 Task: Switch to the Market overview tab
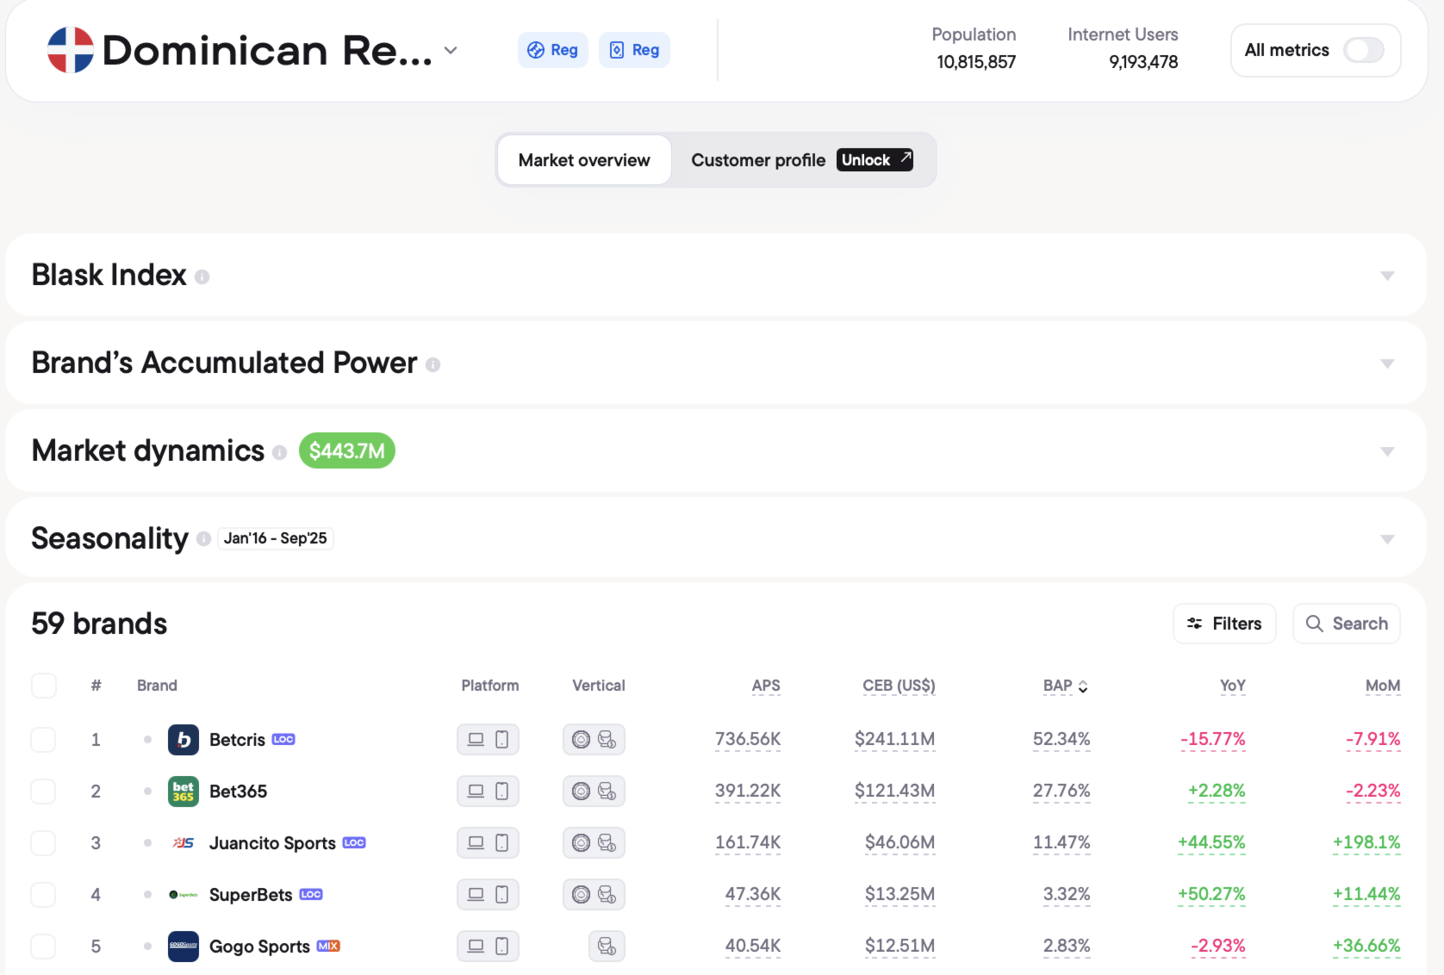coord(584,160)
